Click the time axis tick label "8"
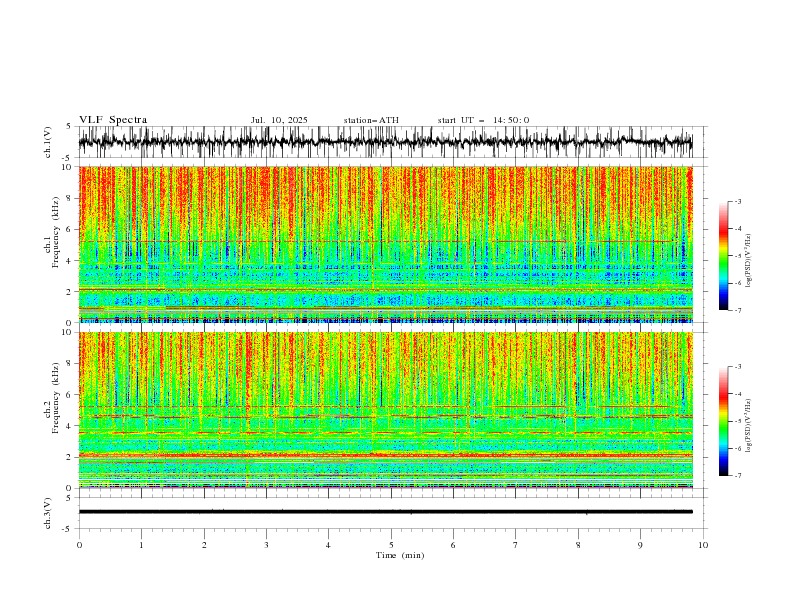 [578, 545]
